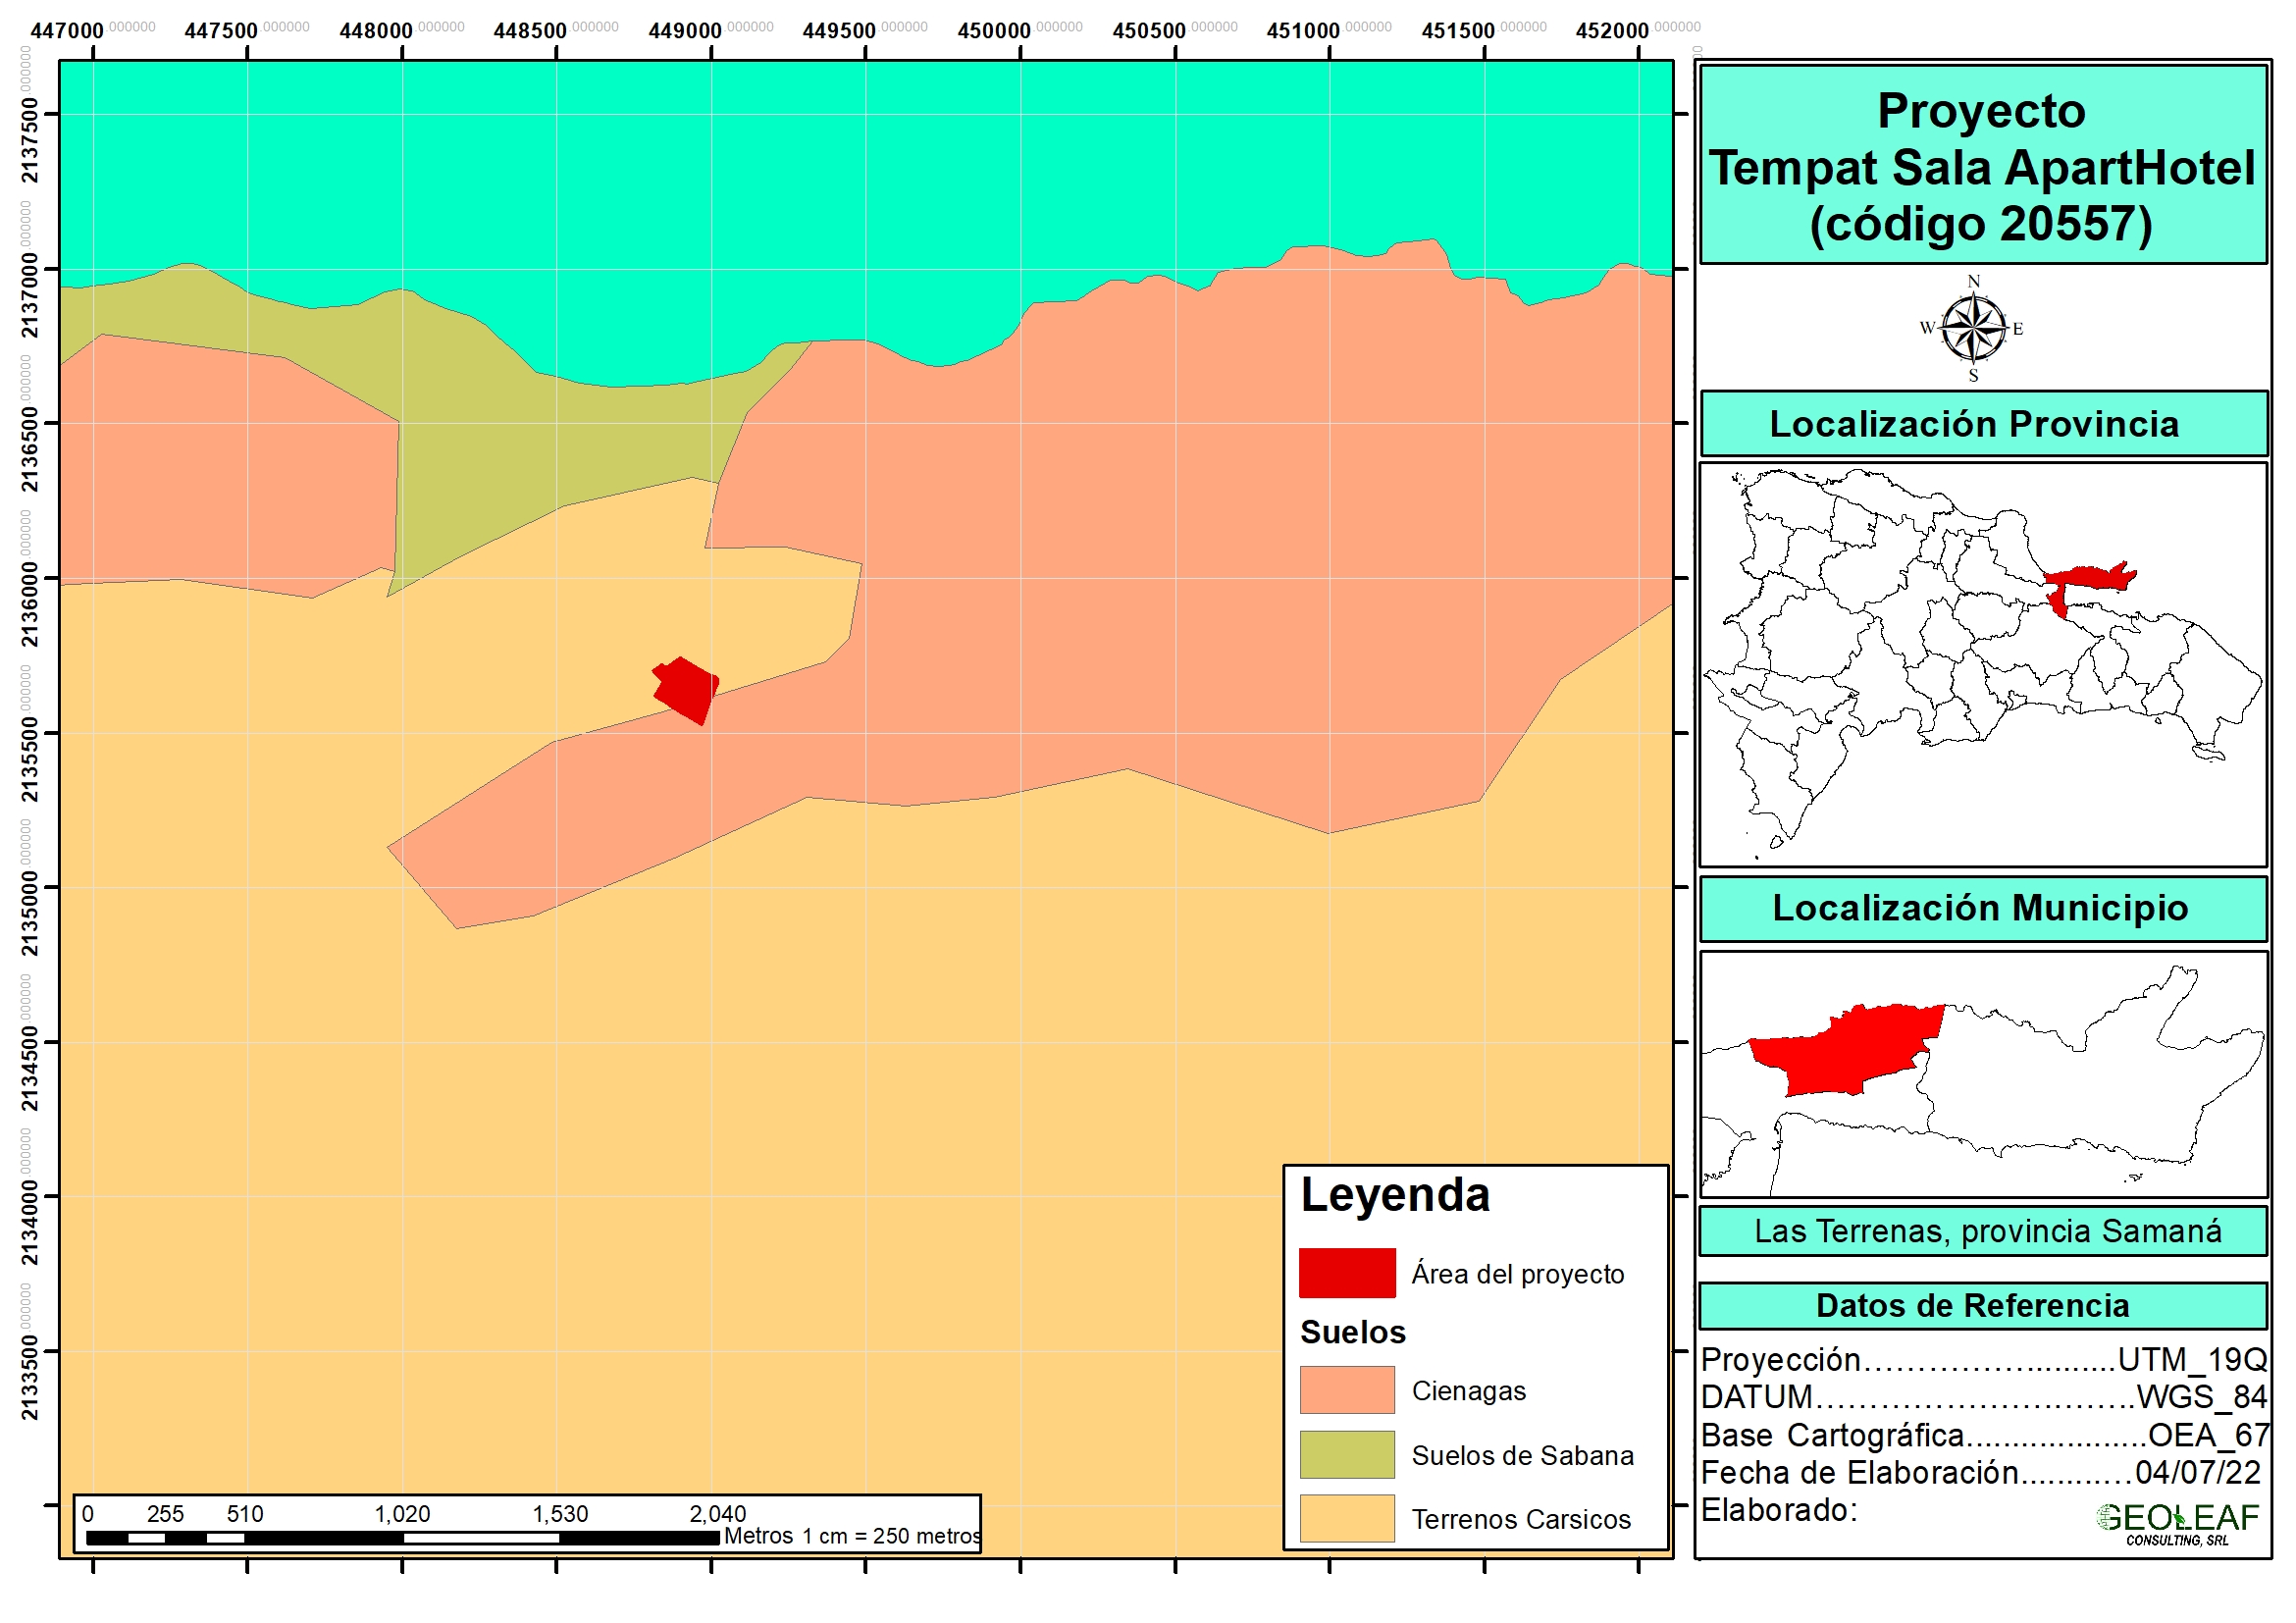Click the Proyecto Tempat Sala ApartHotel title box
Screen dimensions: 2296x1623
click(1982, 166)
